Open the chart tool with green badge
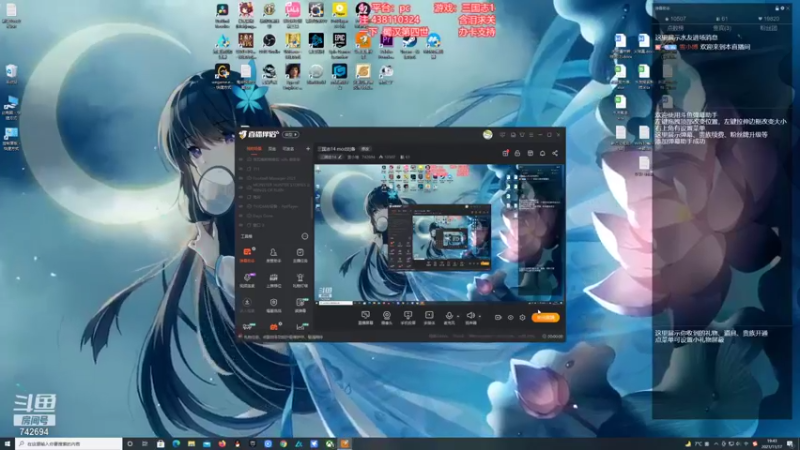Screen dimensions: 800x450 (x=301, y=327)
